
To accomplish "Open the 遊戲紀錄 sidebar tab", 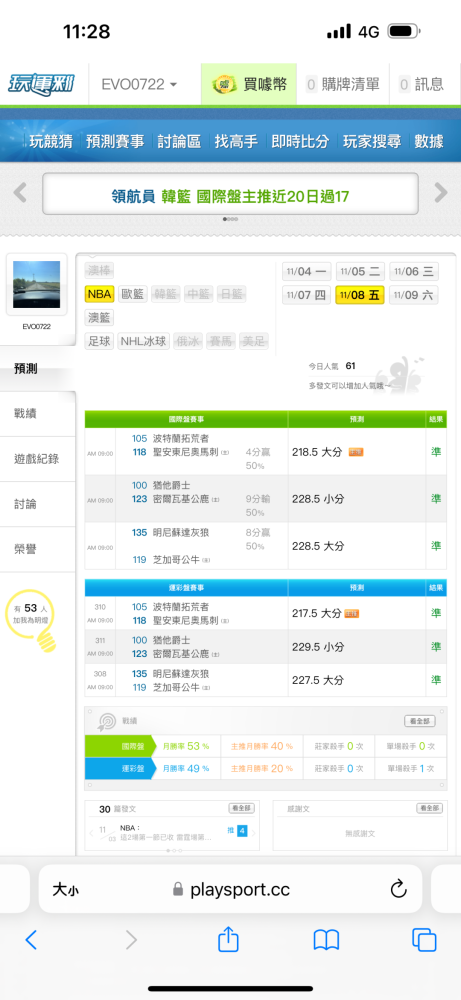I will (38, 459).
